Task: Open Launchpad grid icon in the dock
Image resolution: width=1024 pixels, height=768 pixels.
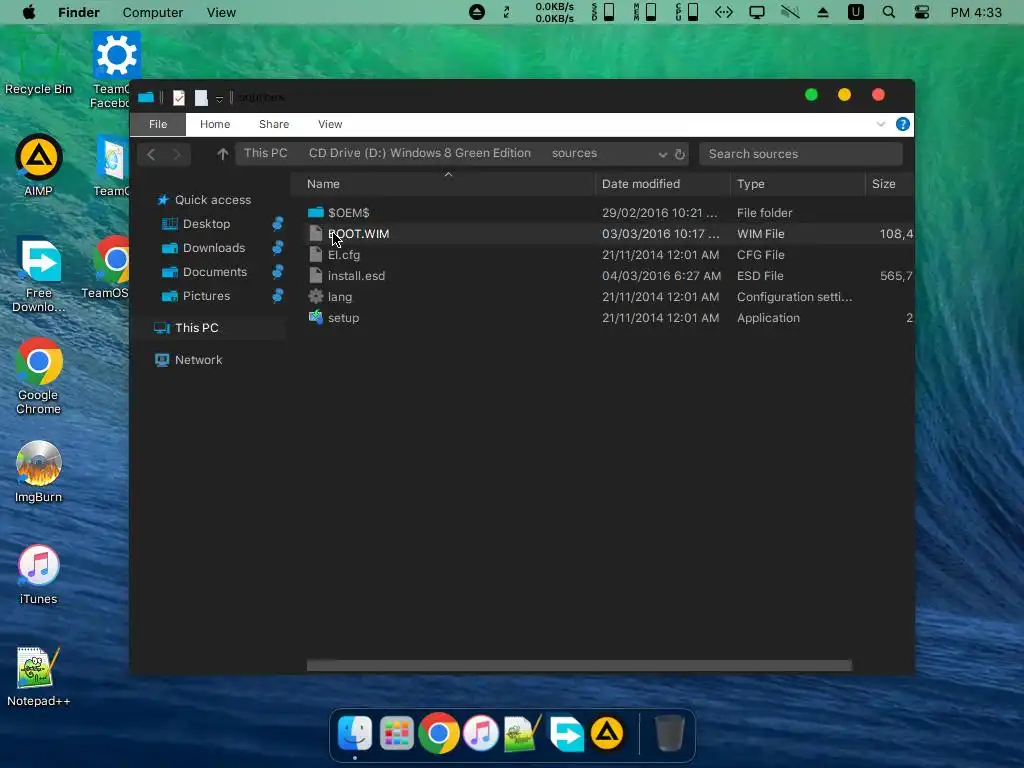Action: pyautogui.click(x=396, y=733)
